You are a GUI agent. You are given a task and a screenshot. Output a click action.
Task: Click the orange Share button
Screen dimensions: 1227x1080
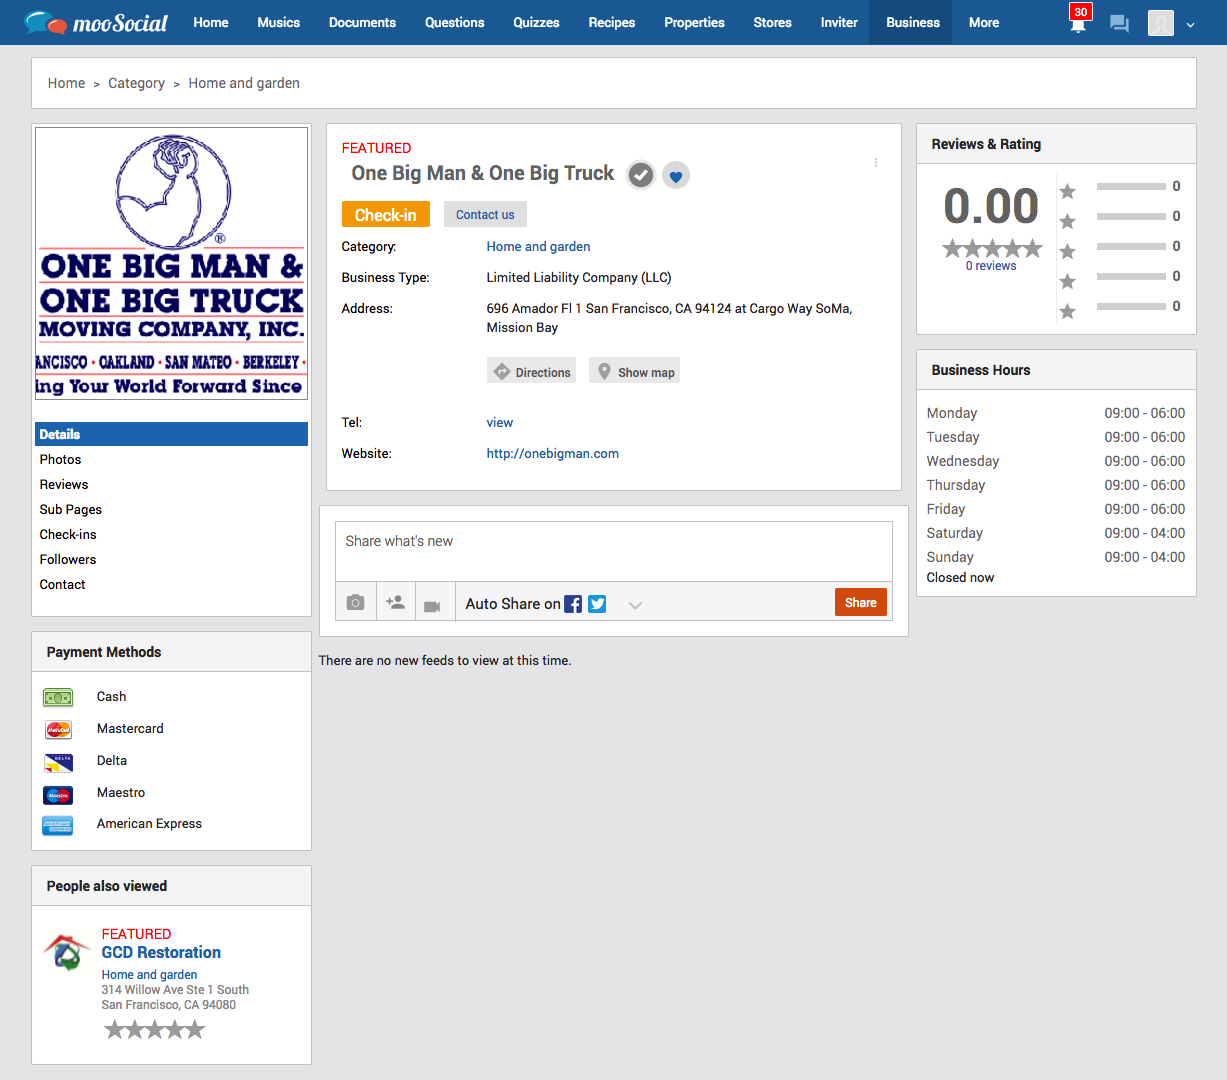[x=861, y=602]
